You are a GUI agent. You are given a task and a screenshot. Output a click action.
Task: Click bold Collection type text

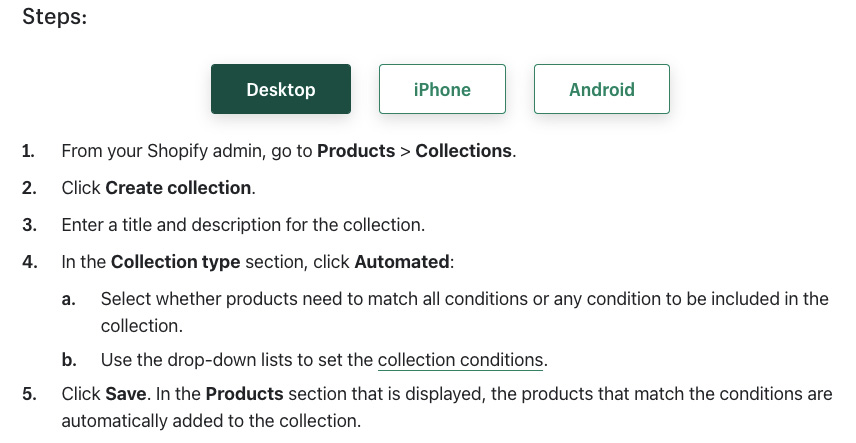pyautogui.click(x=175, y=262)
